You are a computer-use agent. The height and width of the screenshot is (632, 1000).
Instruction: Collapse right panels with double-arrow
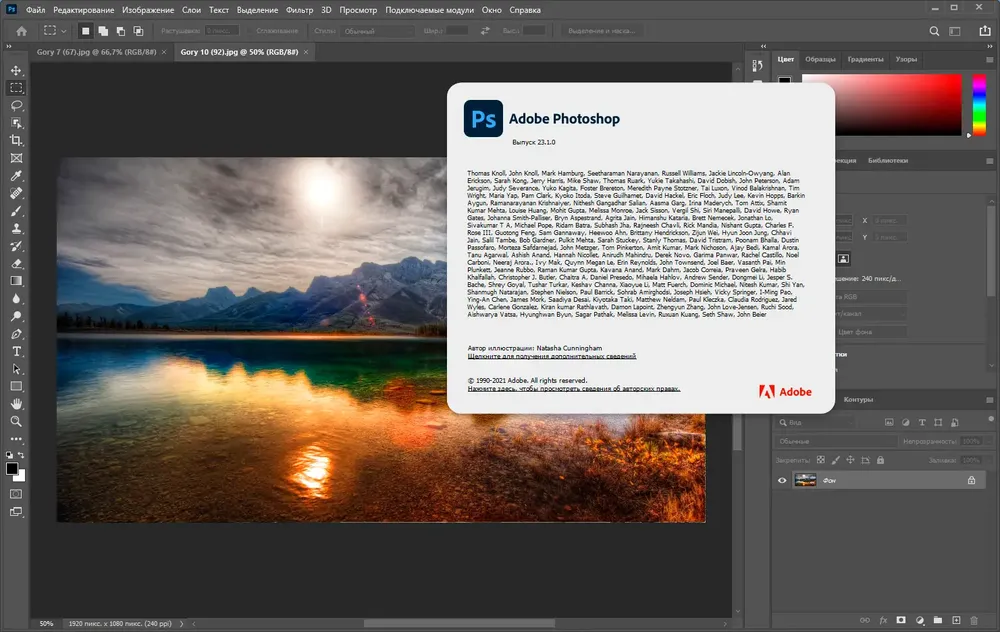[x=990, y=46]
